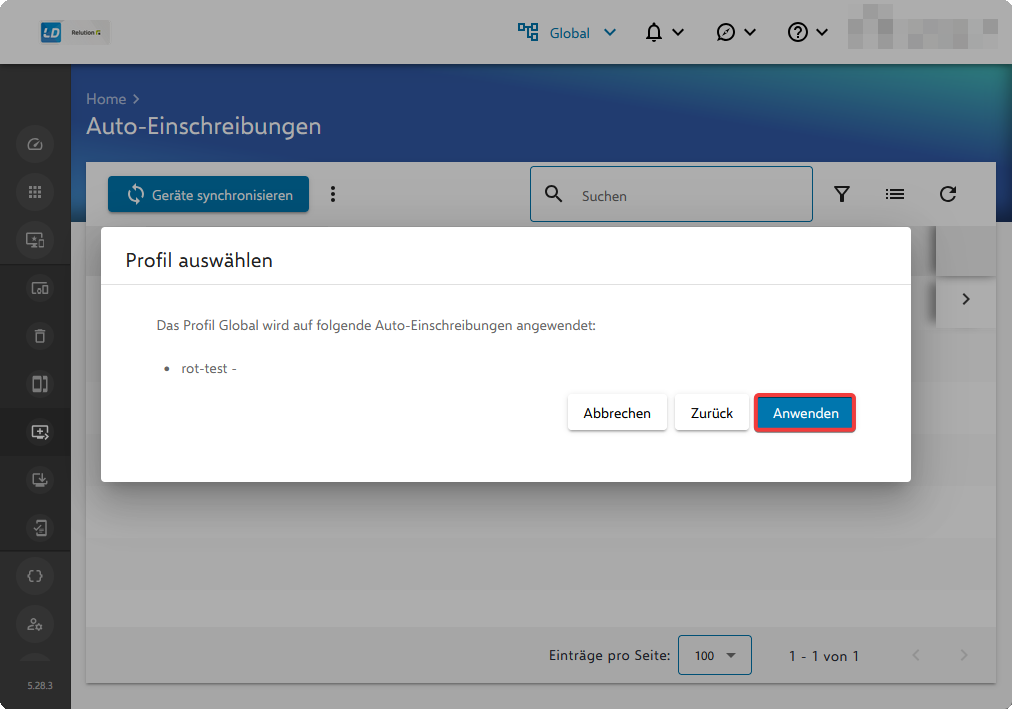
Task: Refresh the table with reload icon
Action: tap(947, 194)
